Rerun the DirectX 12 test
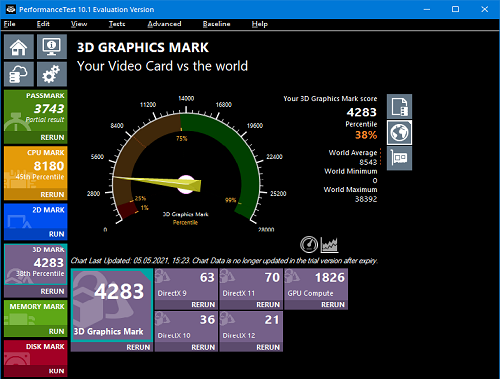The image size is (500, 379). coord(268,347)
